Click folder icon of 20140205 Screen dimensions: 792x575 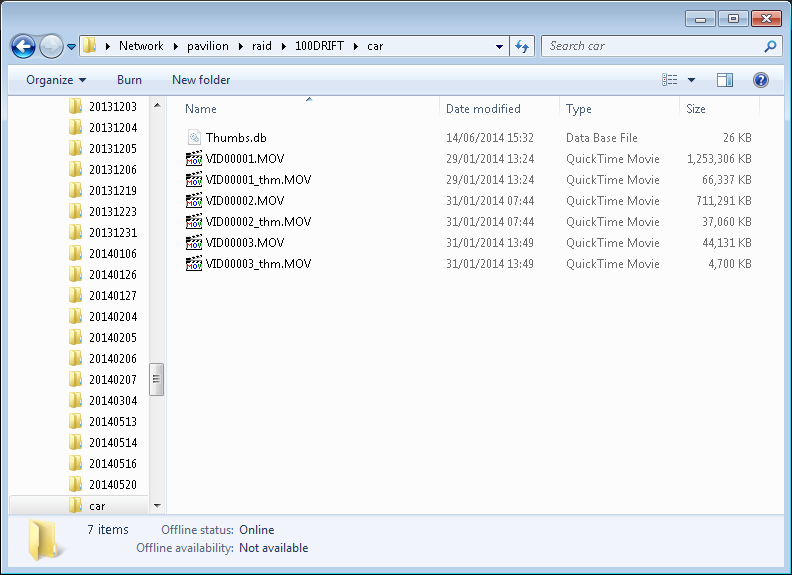(75, 337)
